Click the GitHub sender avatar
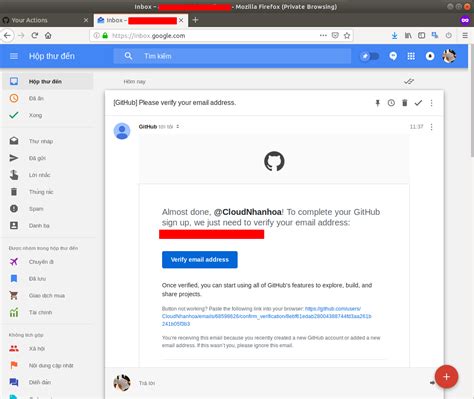The height and width of the screenshot is (399, 474). pos(122,131)
